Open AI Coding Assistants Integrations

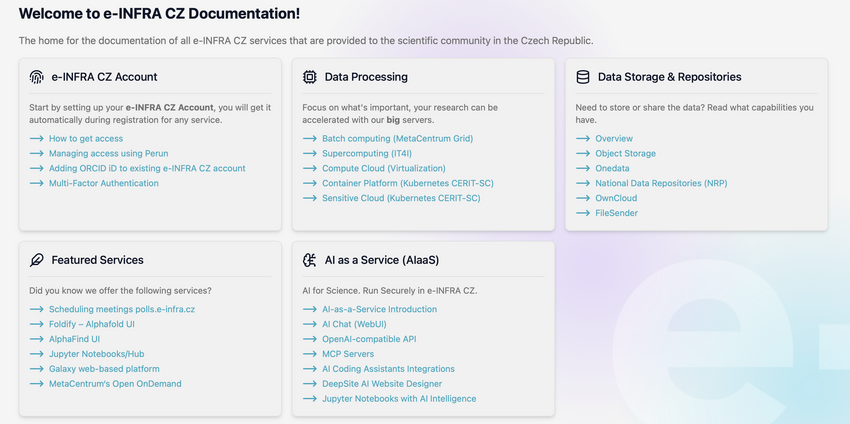pos(388,369)
